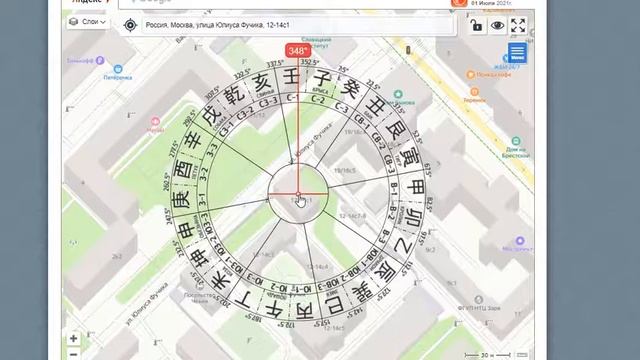
Task: Zoom out with the minus button
Action: tap(73, 354)
